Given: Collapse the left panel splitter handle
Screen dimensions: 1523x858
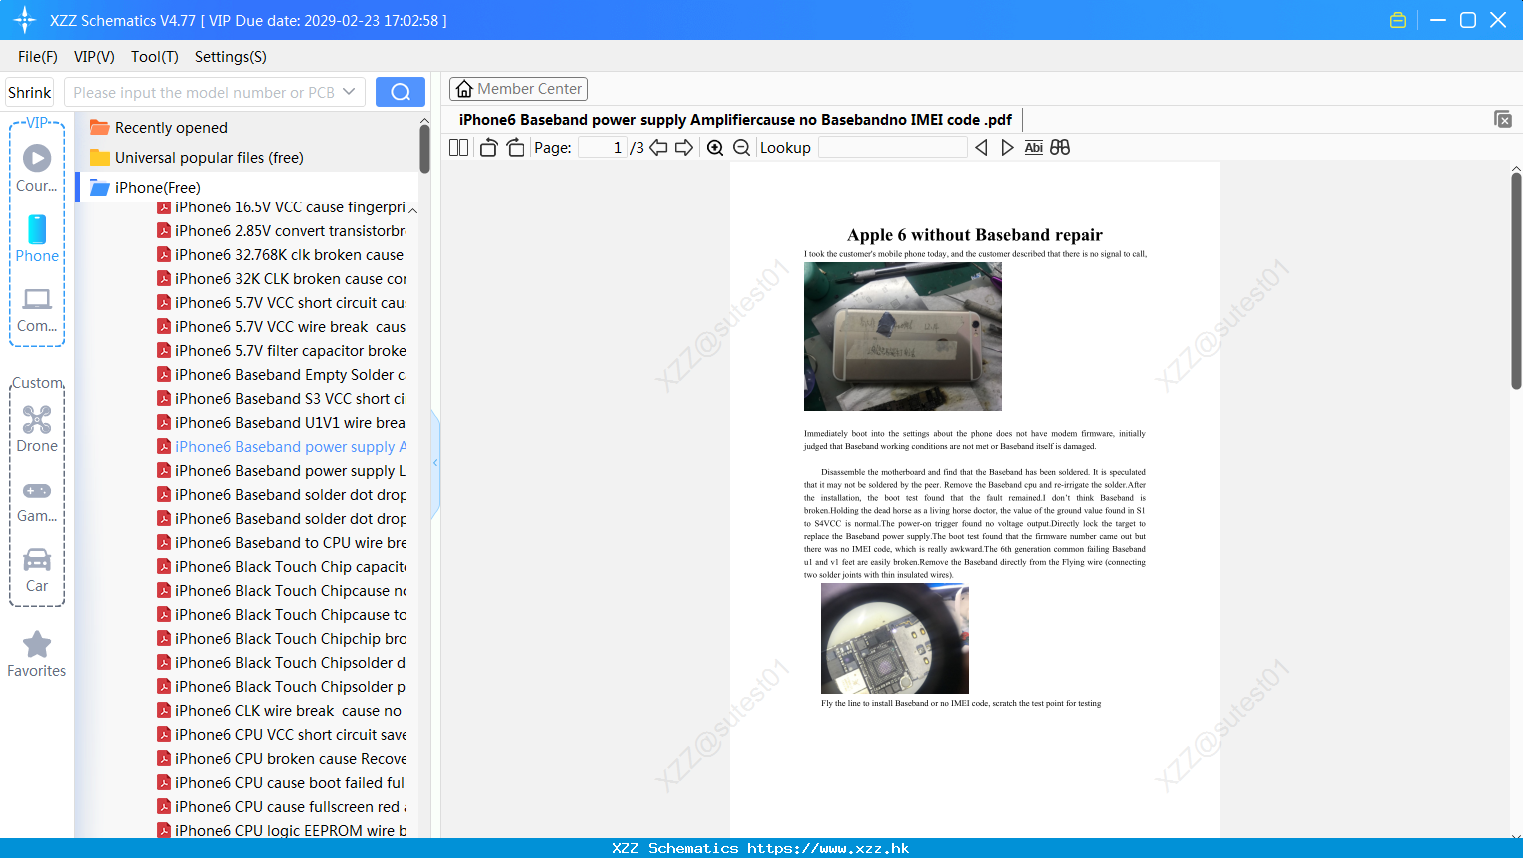Looking at the screenshot, I should tap(435, 463).
